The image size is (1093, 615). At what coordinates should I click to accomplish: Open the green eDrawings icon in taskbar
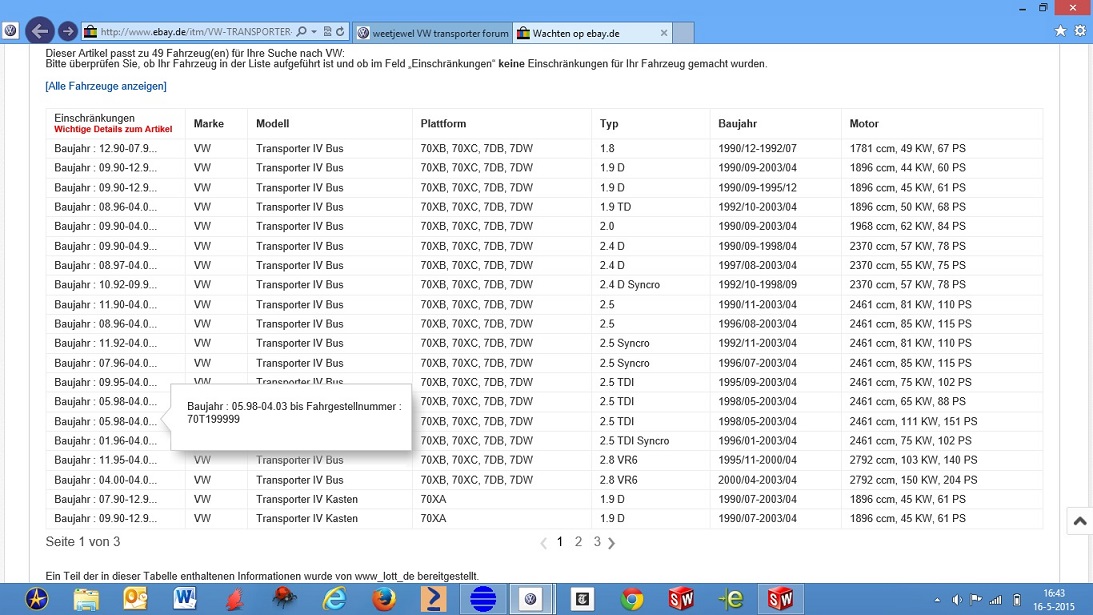pyautogui.click(x=731, y=599)
